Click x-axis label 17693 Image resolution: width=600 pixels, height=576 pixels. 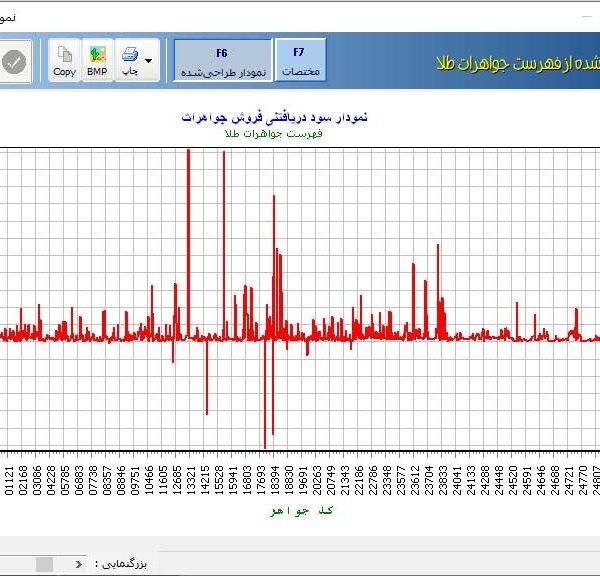[x=261, y=480]
